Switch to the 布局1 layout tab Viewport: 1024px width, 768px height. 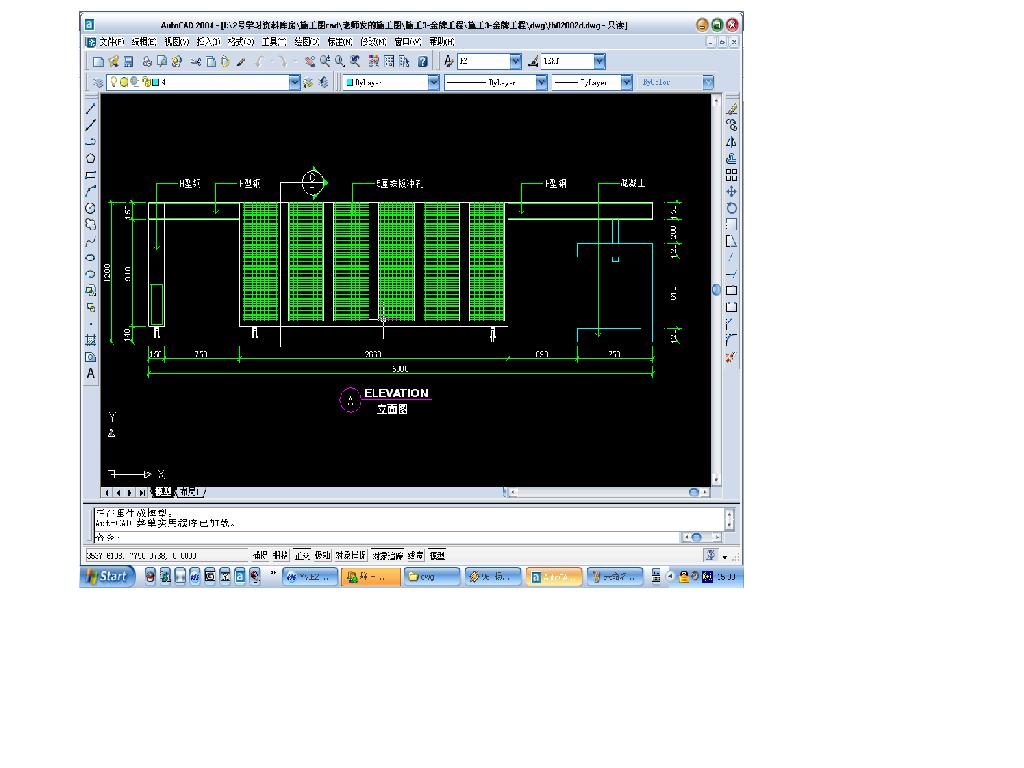[191, 492]
